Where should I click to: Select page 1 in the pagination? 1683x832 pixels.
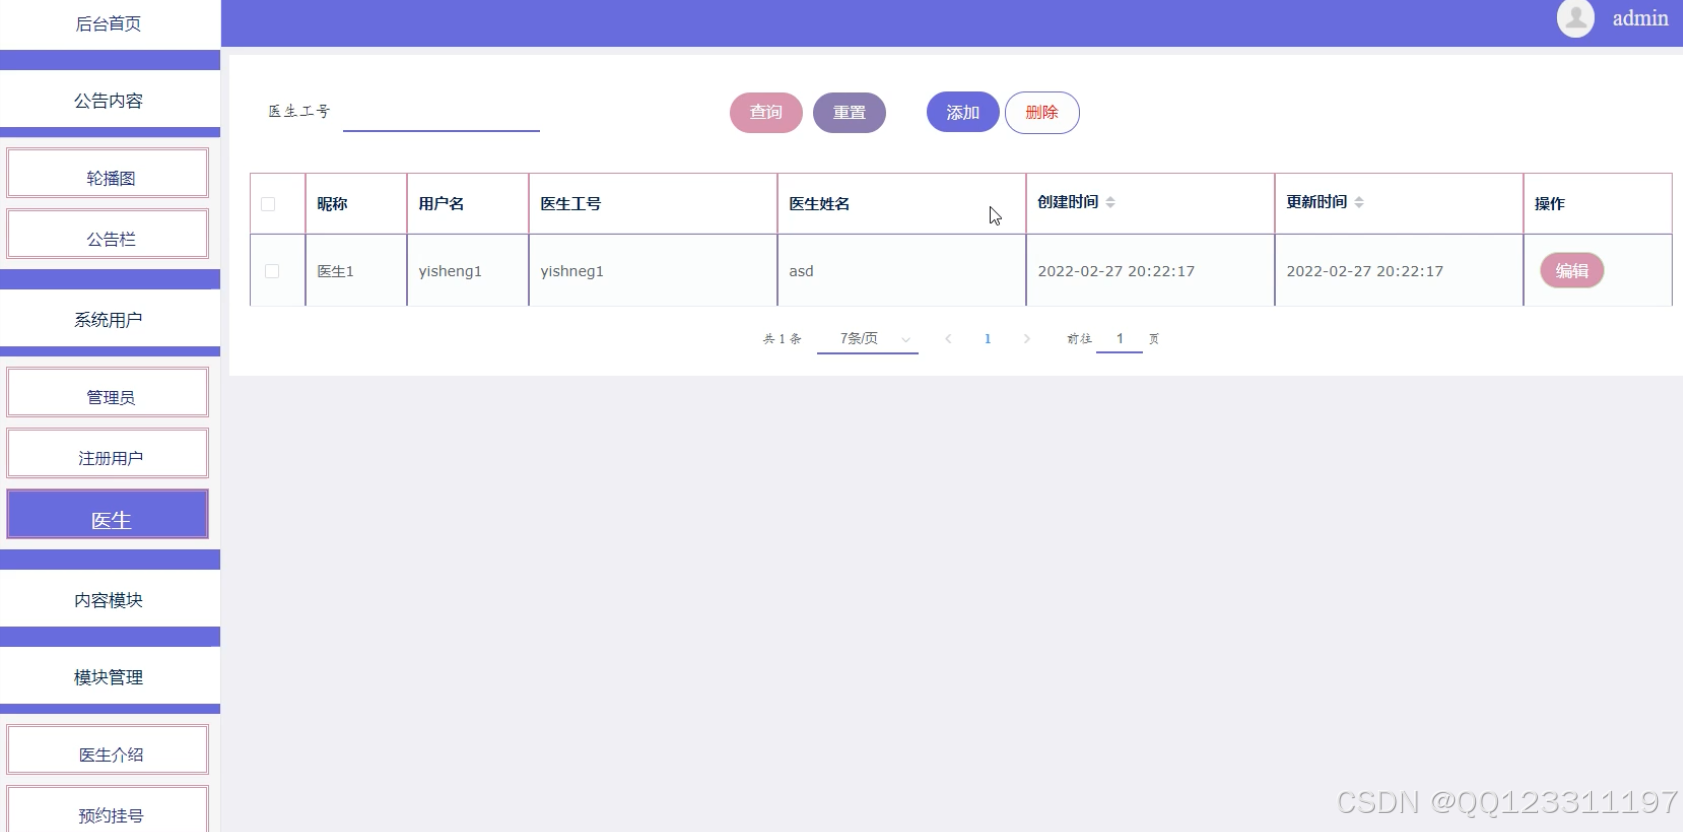988,339
